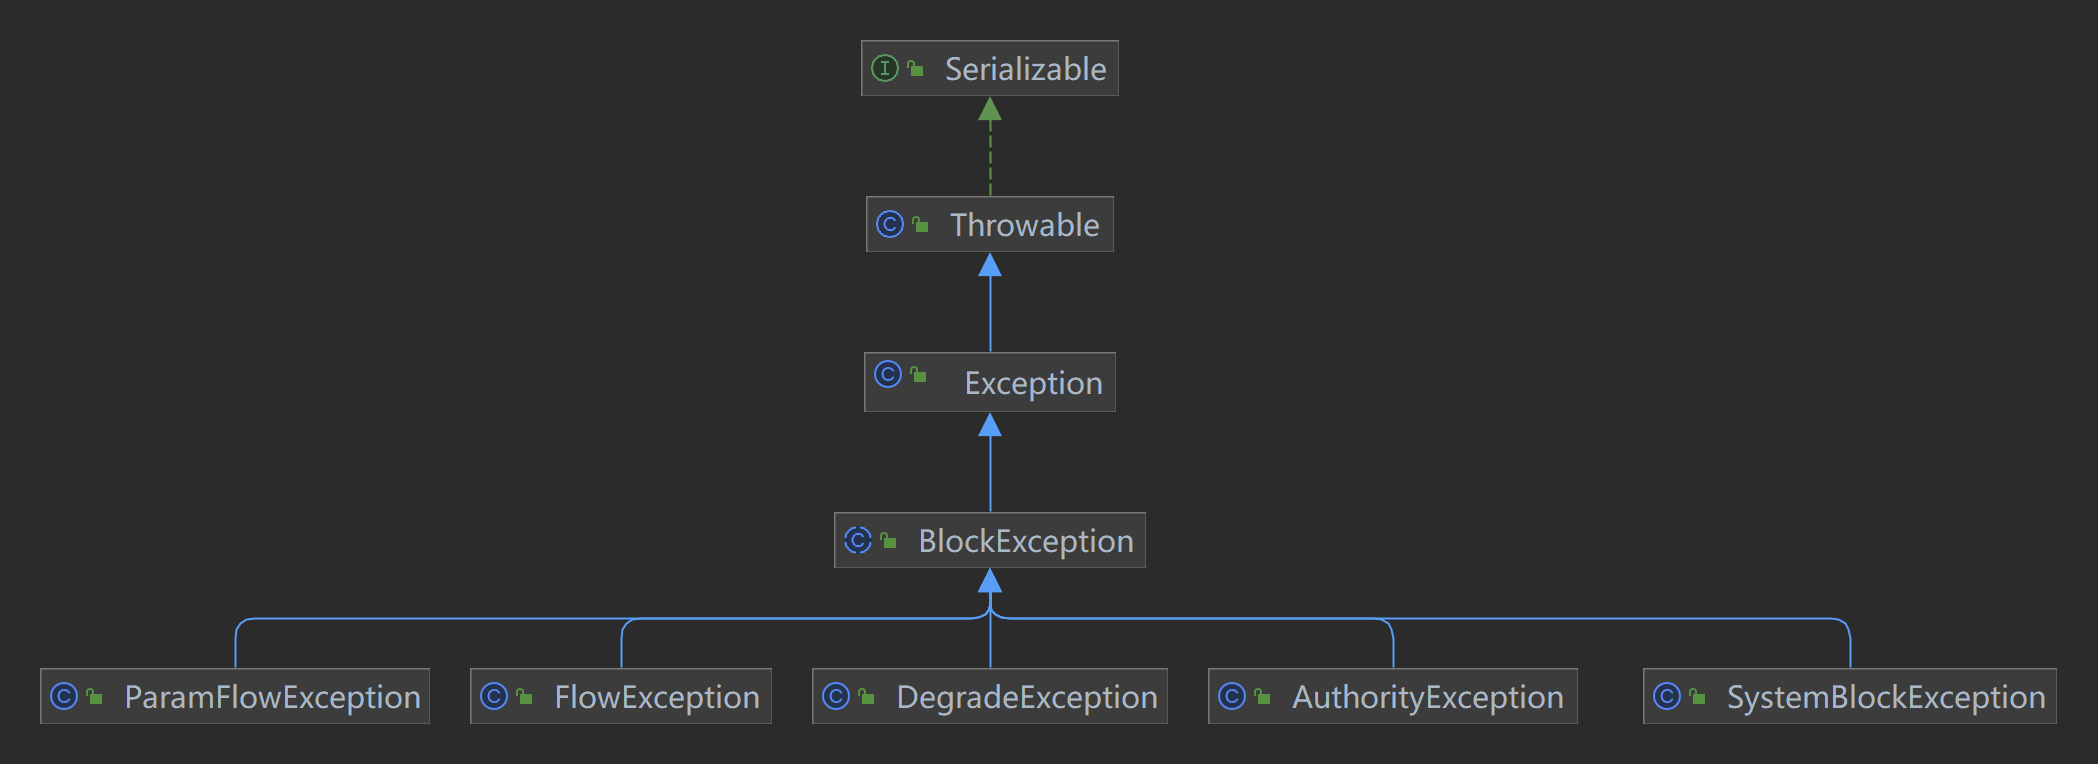2098x764 pixels.
Task: Select the BlockException class label
Action: click(x=1026, y=541)
